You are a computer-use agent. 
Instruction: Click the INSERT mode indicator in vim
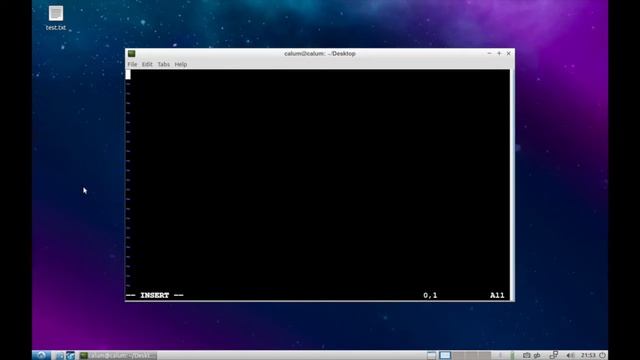155,295
